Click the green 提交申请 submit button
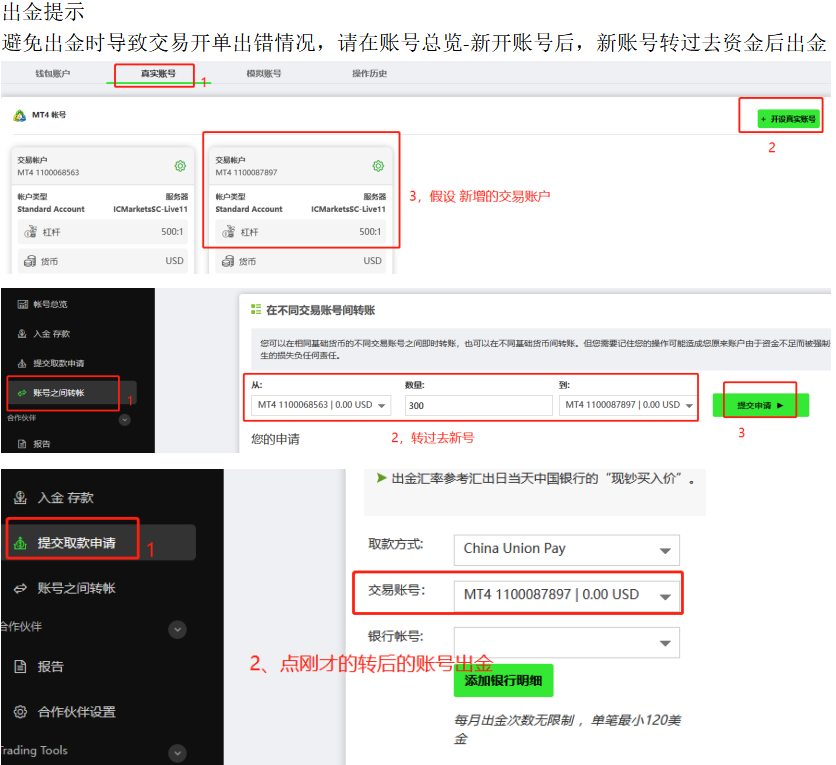The width and height of the screenshot is (836, 765). [x=761, y=405]
